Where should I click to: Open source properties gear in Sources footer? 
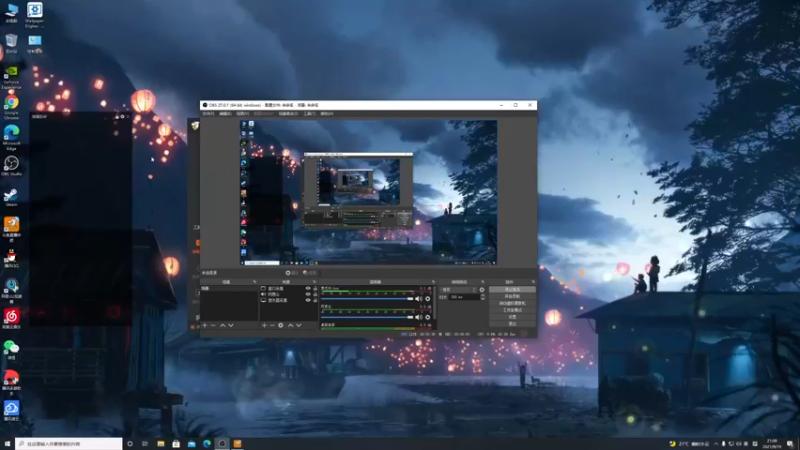281,325
